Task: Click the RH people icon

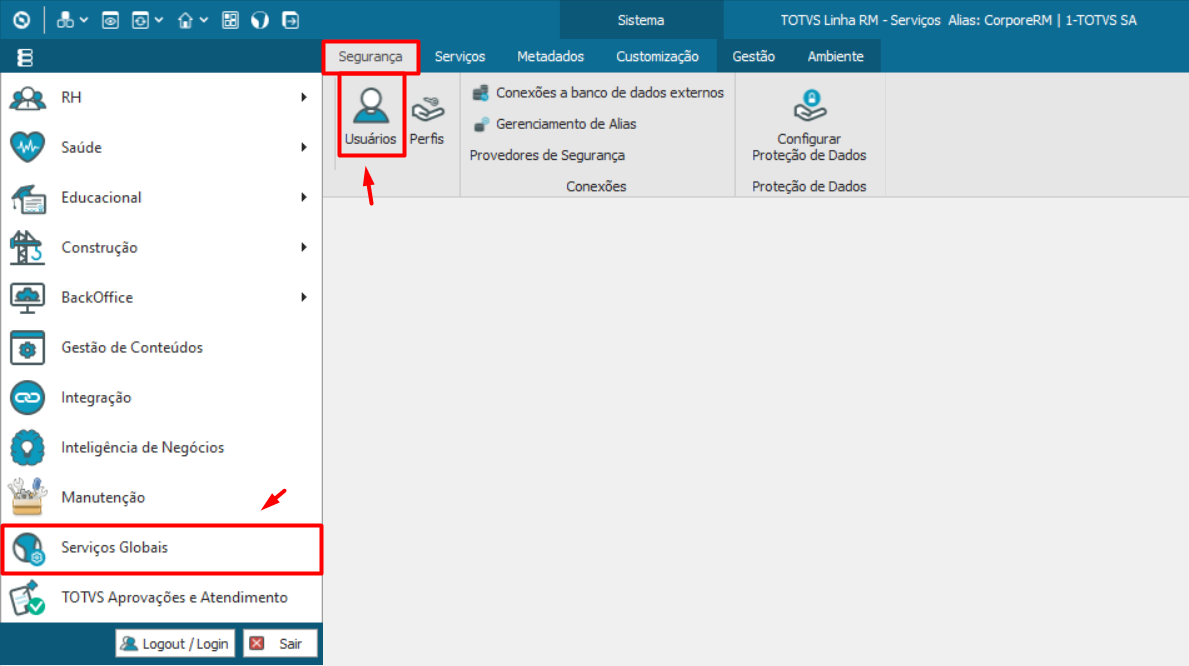Action: 27,98
